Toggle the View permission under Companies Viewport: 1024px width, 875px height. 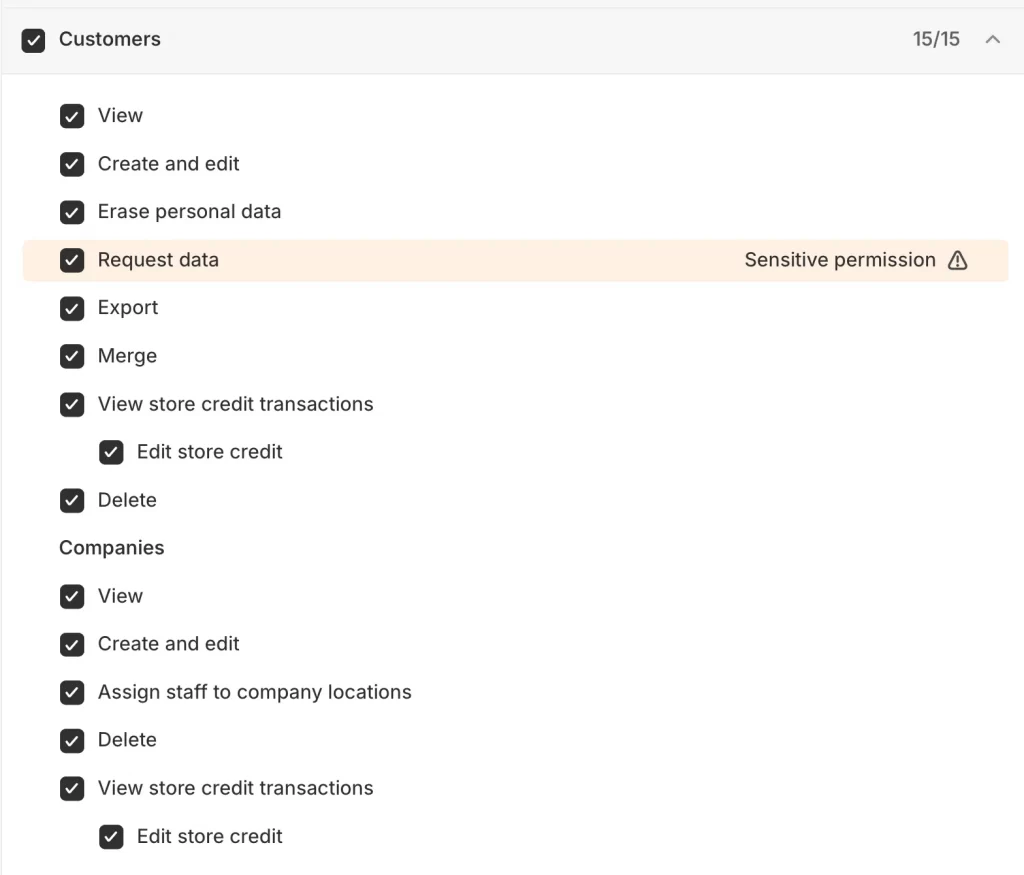tap(72, 596)
